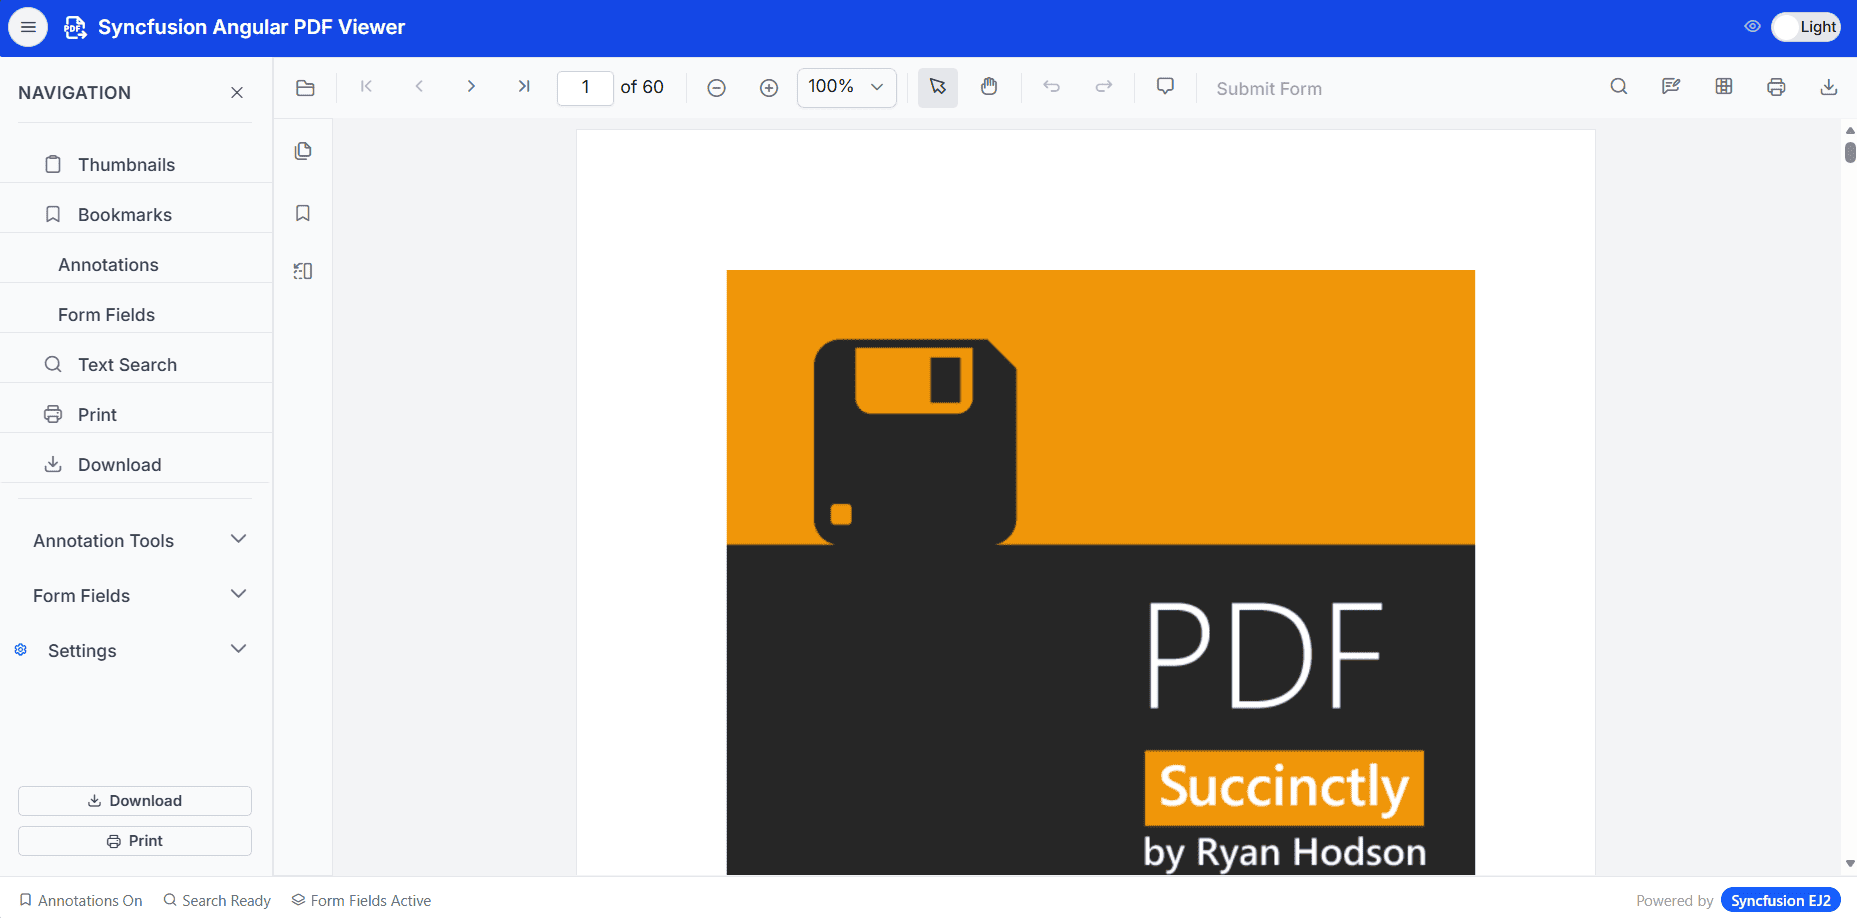Activate the pan hand tool
This screenshot has height=918, width=1857.
(x=989, y=87)
